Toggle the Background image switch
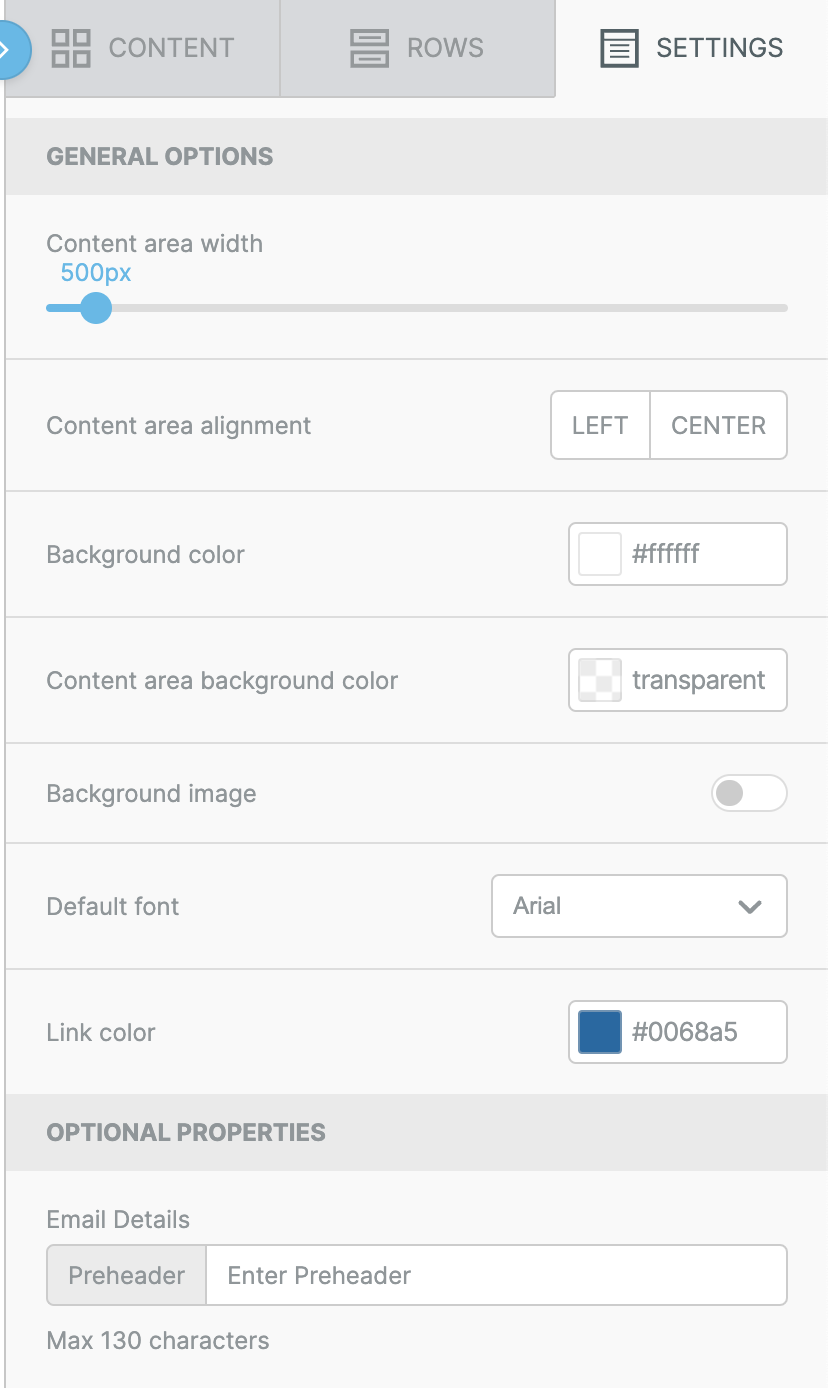 tap(749, 793)
